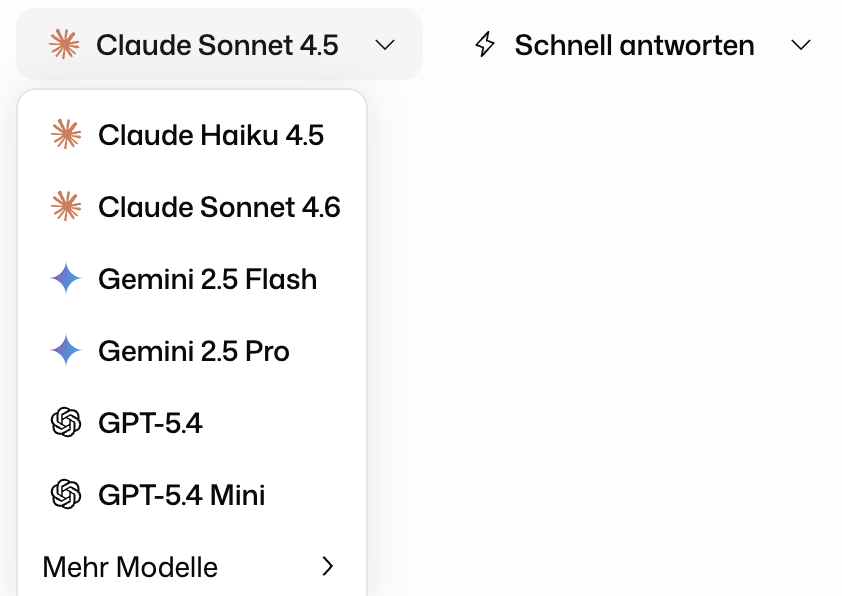
Task: Click the Schnell antworten label
Action: coord(633,45)
